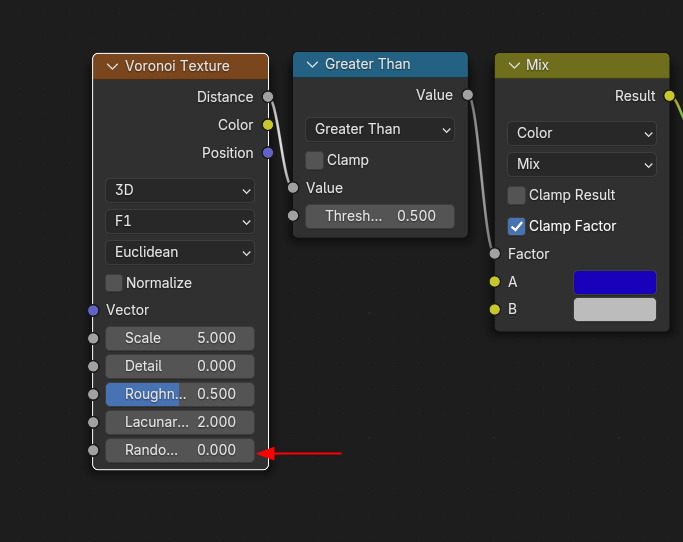
Task: Click the A input socket of Mix
Action: click(495, 282)
